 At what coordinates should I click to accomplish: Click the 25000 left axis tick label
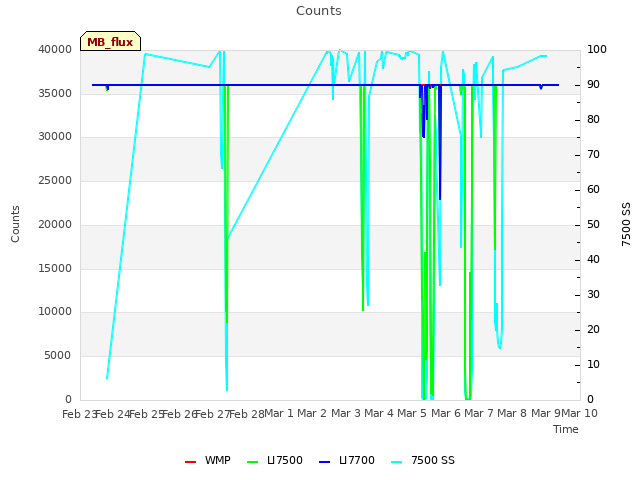(55, 180)
